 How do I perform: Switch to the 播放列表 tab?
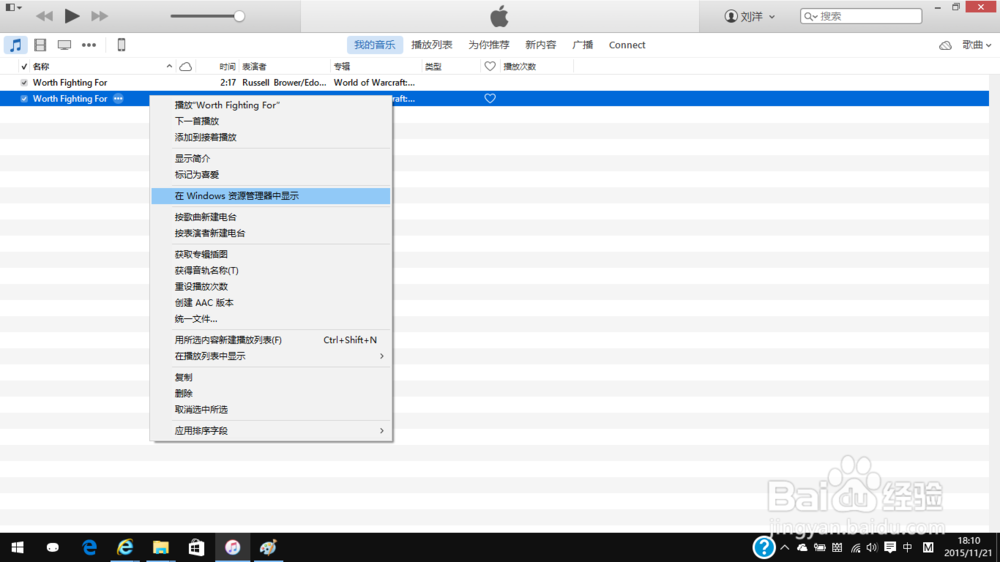432,45
